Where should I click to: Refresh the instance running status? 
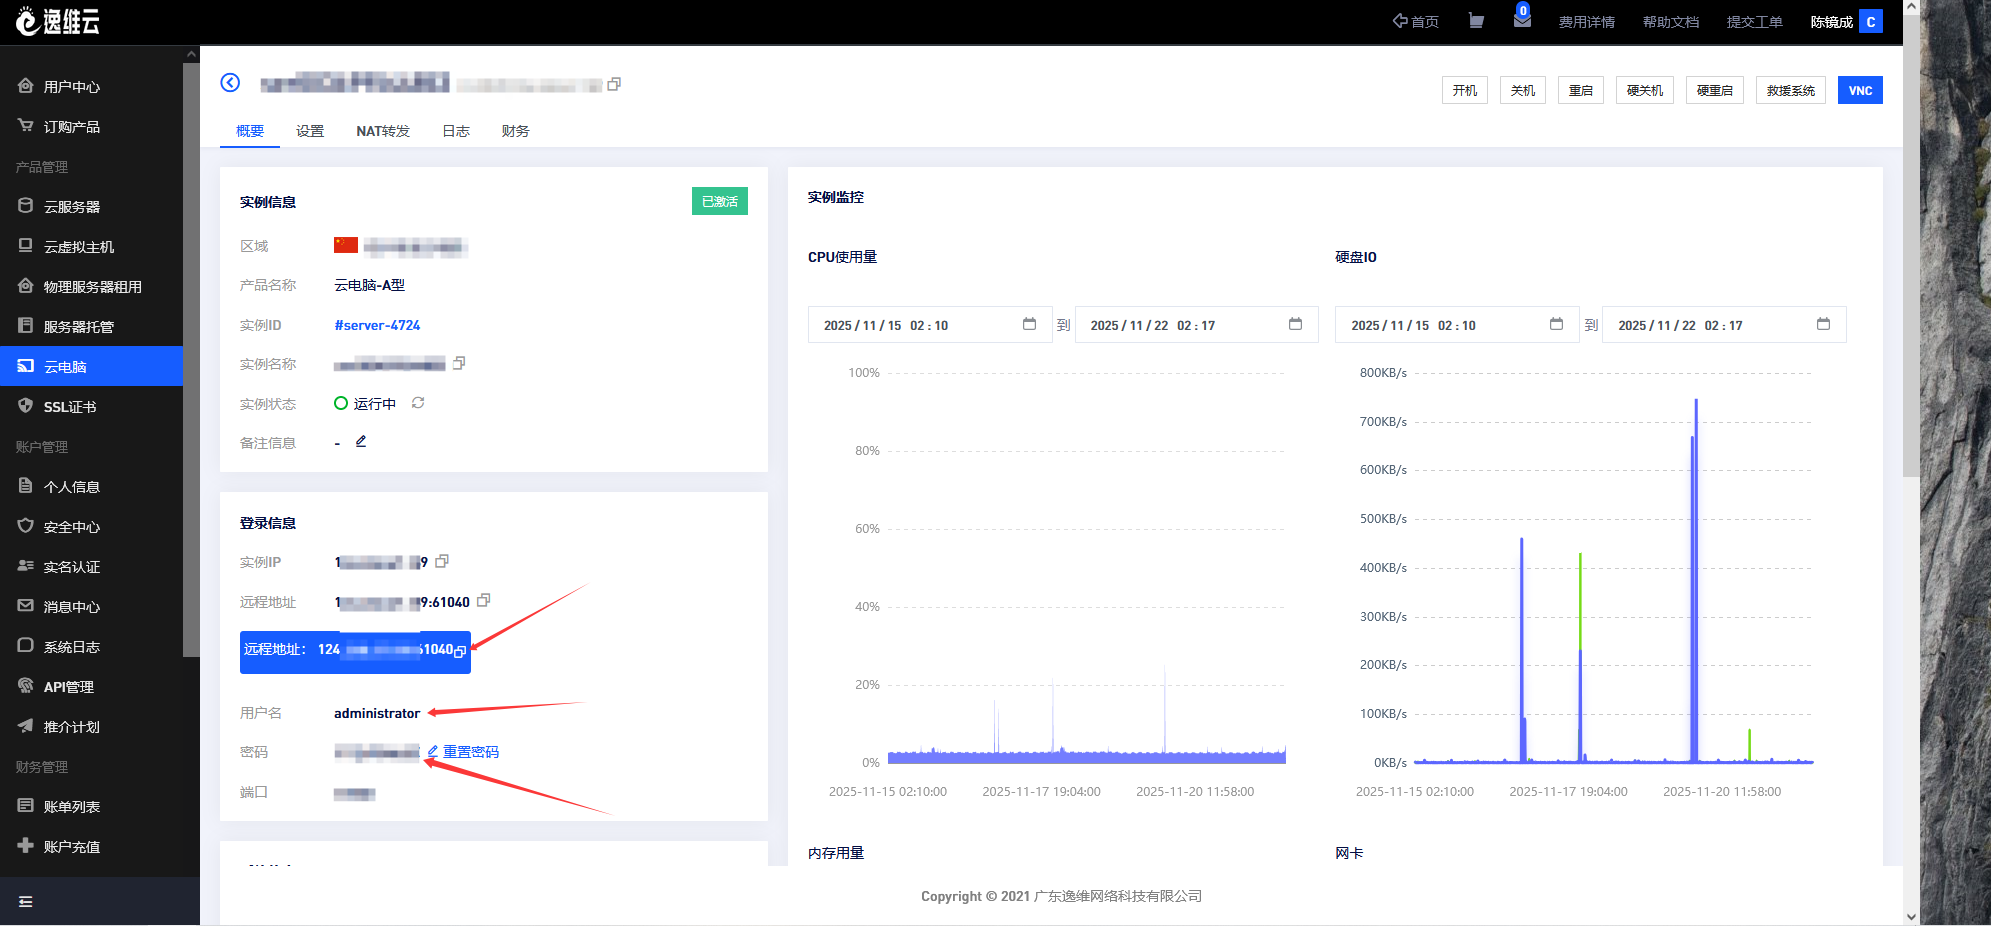[418, 403]
